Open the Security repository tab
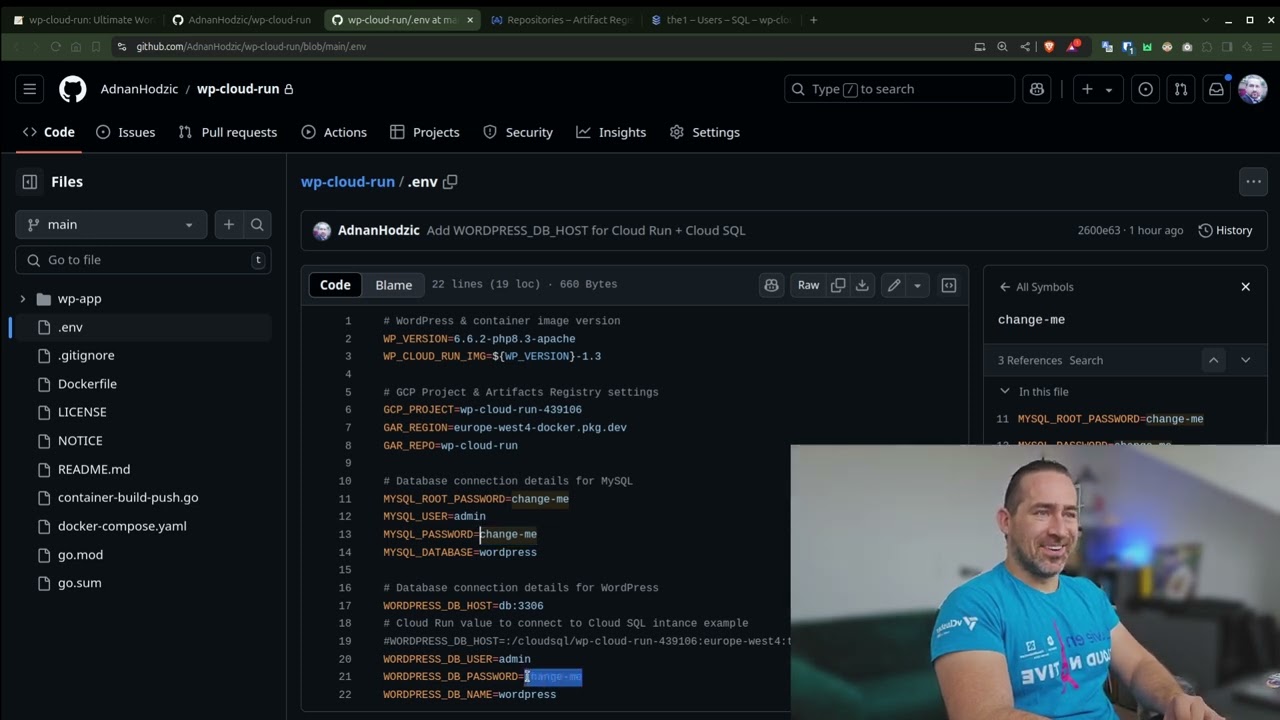 pyautogui.click(x=518, y=132)
